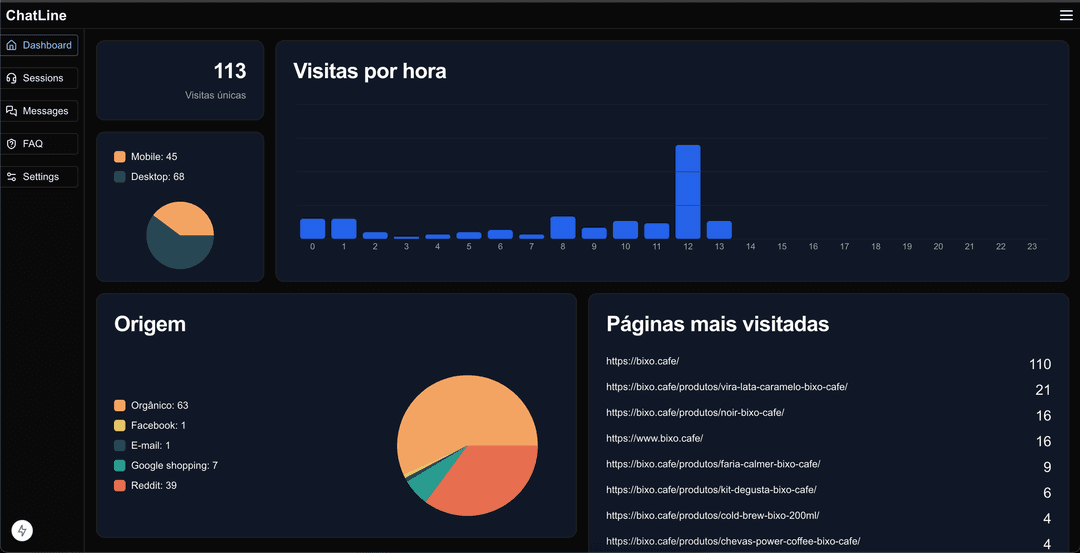Click the Sessions headset icon
The height and width of the screenshot is (553, 1080).
12,78
